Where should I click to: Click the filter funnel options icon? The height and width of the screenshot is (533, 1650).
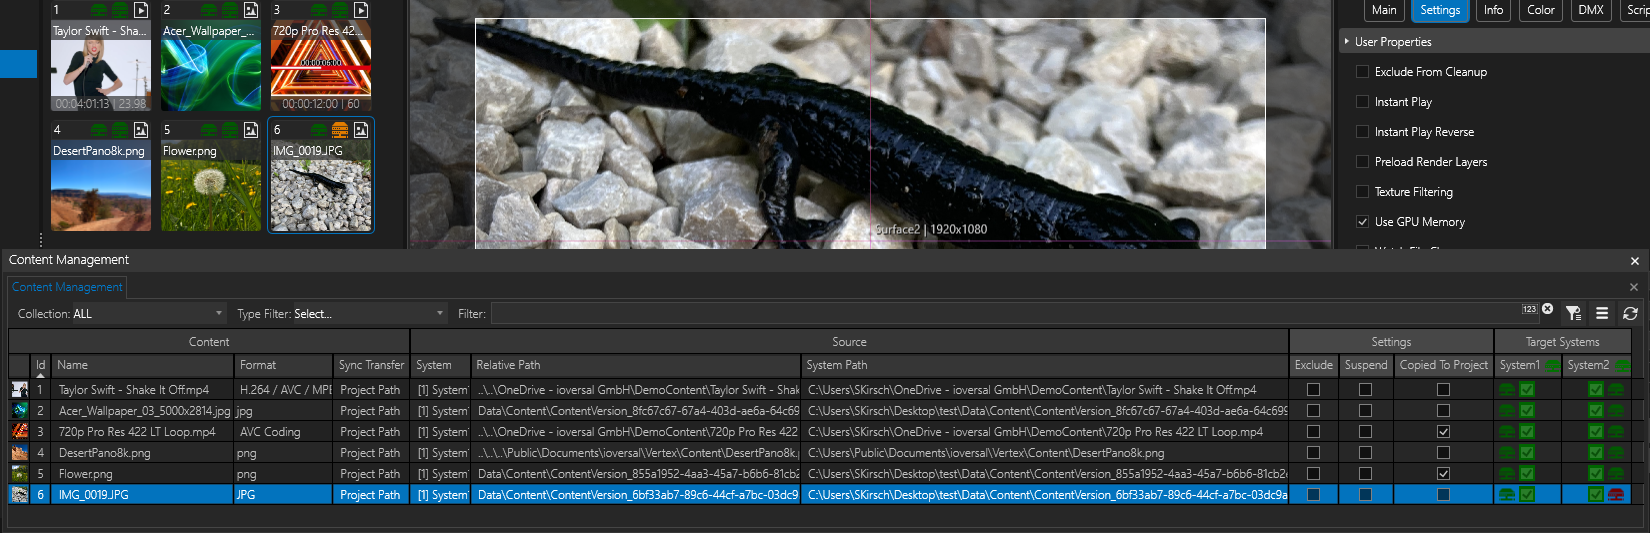coord(1573,314)
